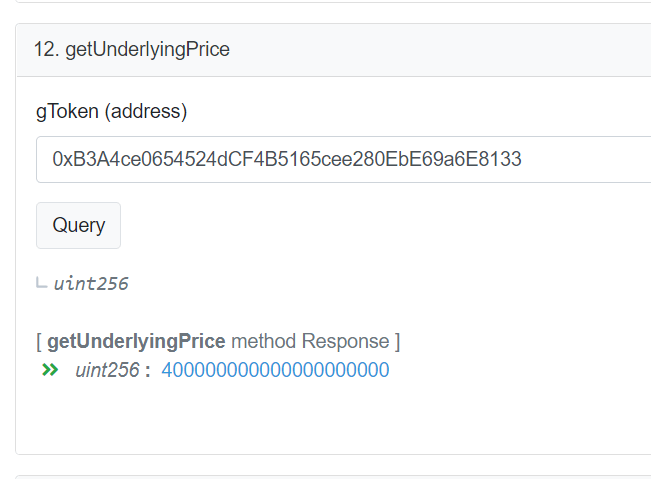This screenshot has height=479, width=651.
Task: Click the Query button
Action: (78, 225)
